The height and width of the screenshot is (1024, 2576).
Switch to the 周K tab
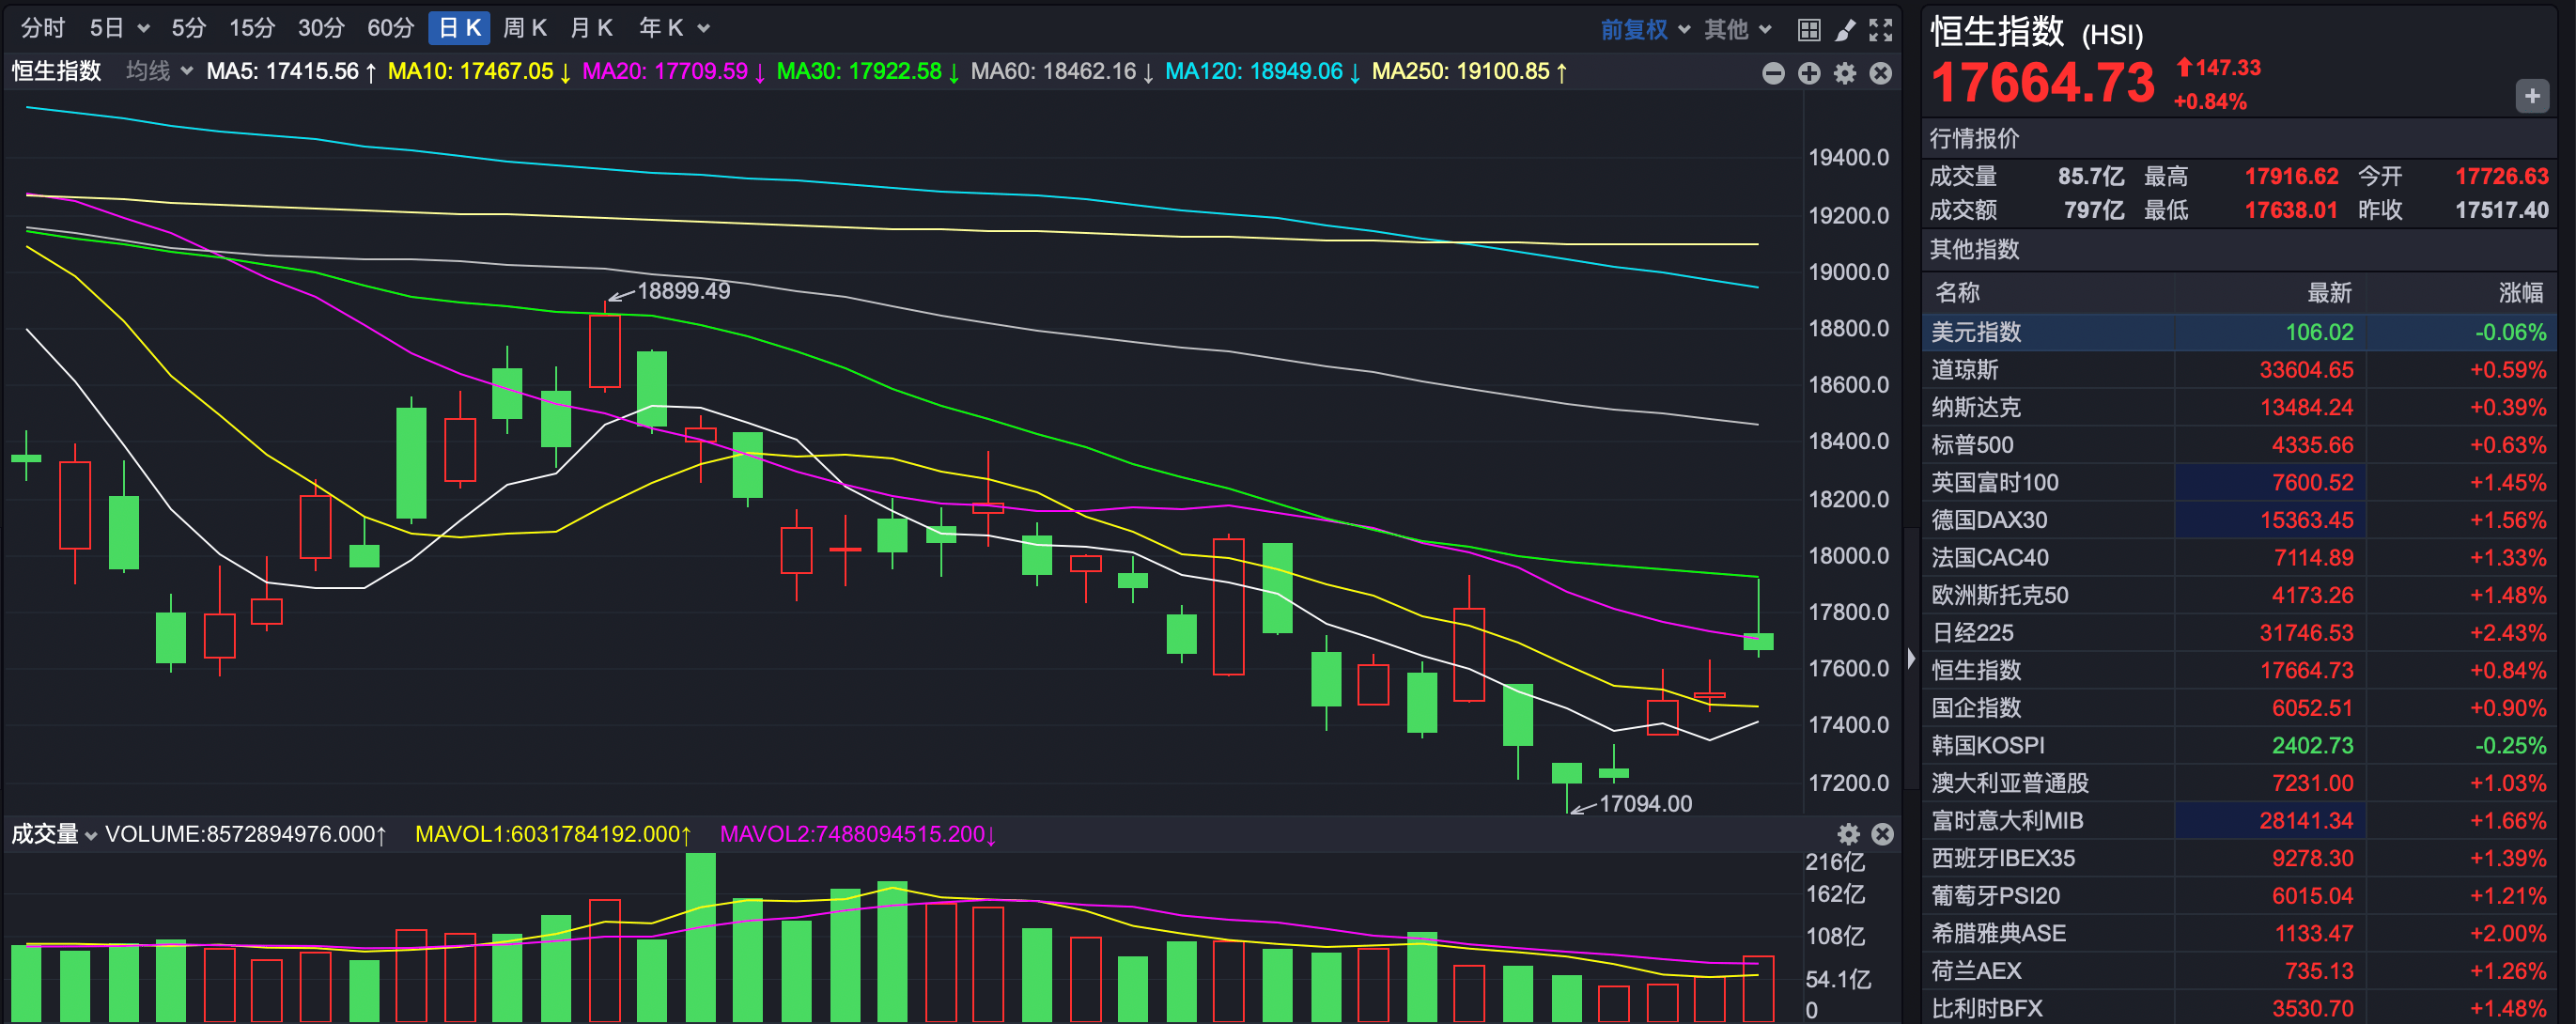pos(524,28)
